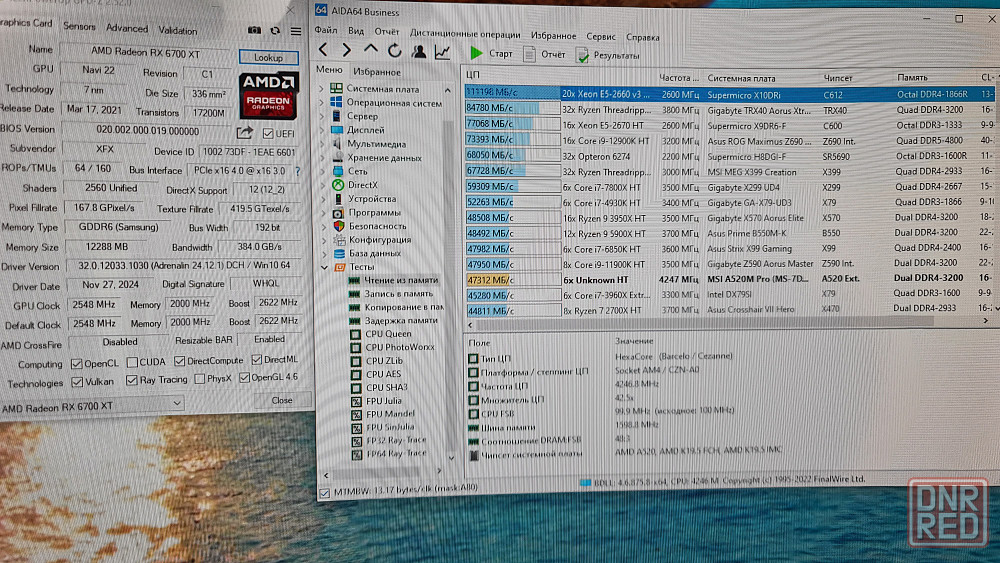
Task: Open the GPU-Z hamburger menu
Action: pos(296,31)
